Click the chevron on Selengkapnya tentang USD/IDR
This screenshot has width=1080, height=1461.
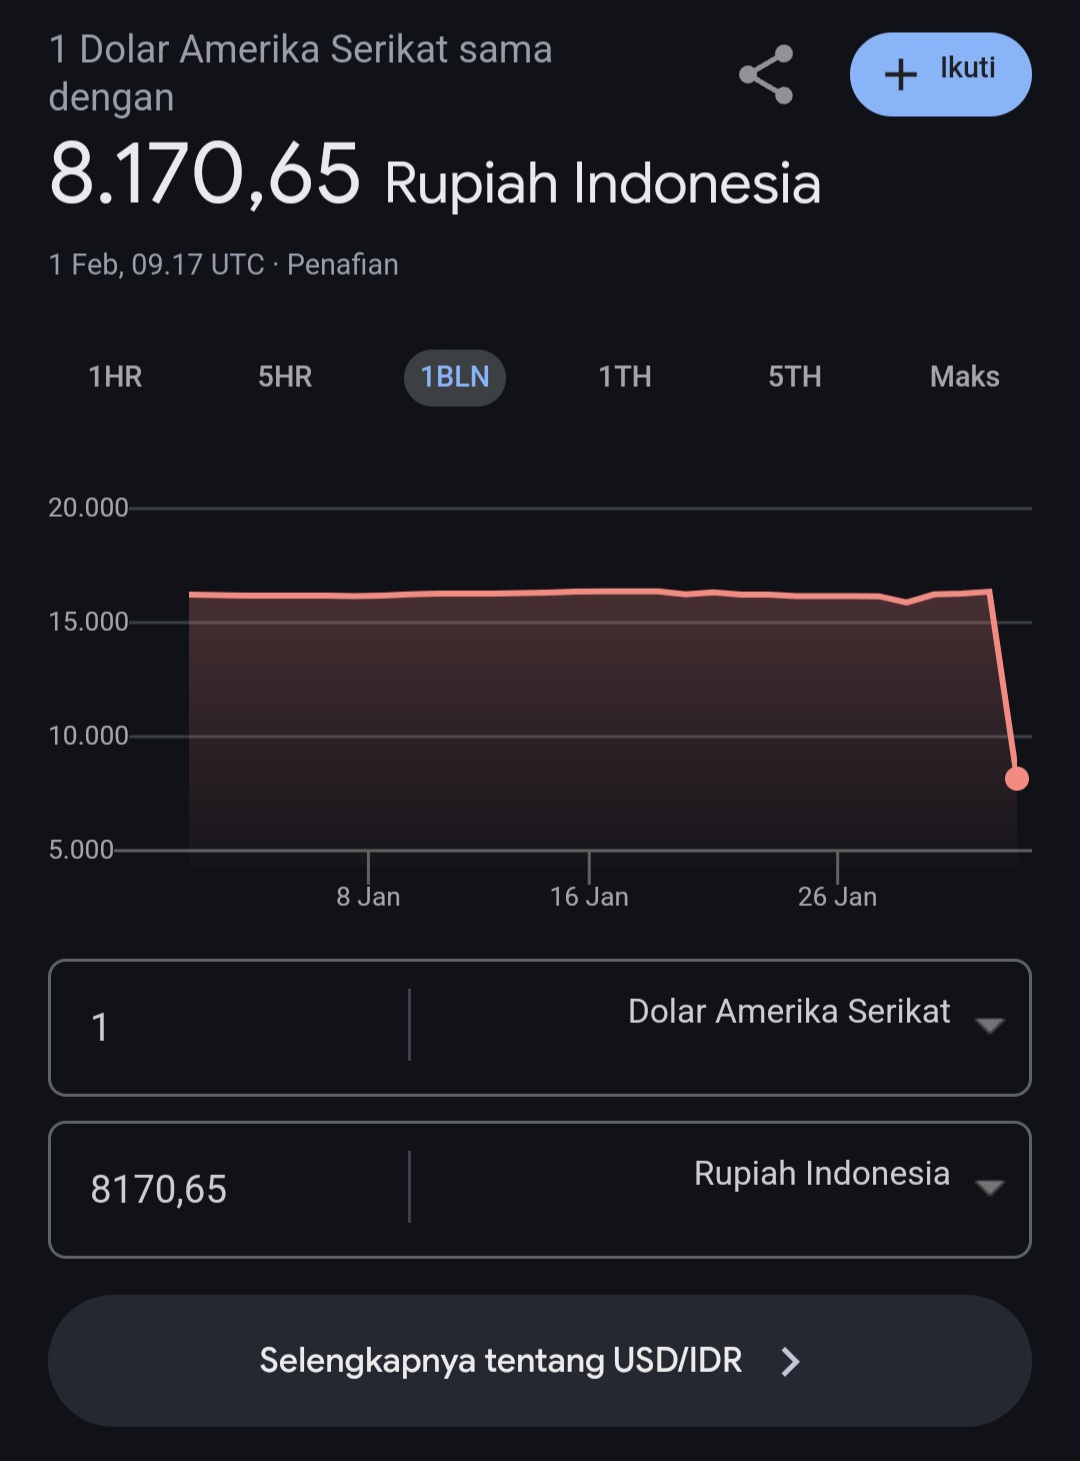790,1361
